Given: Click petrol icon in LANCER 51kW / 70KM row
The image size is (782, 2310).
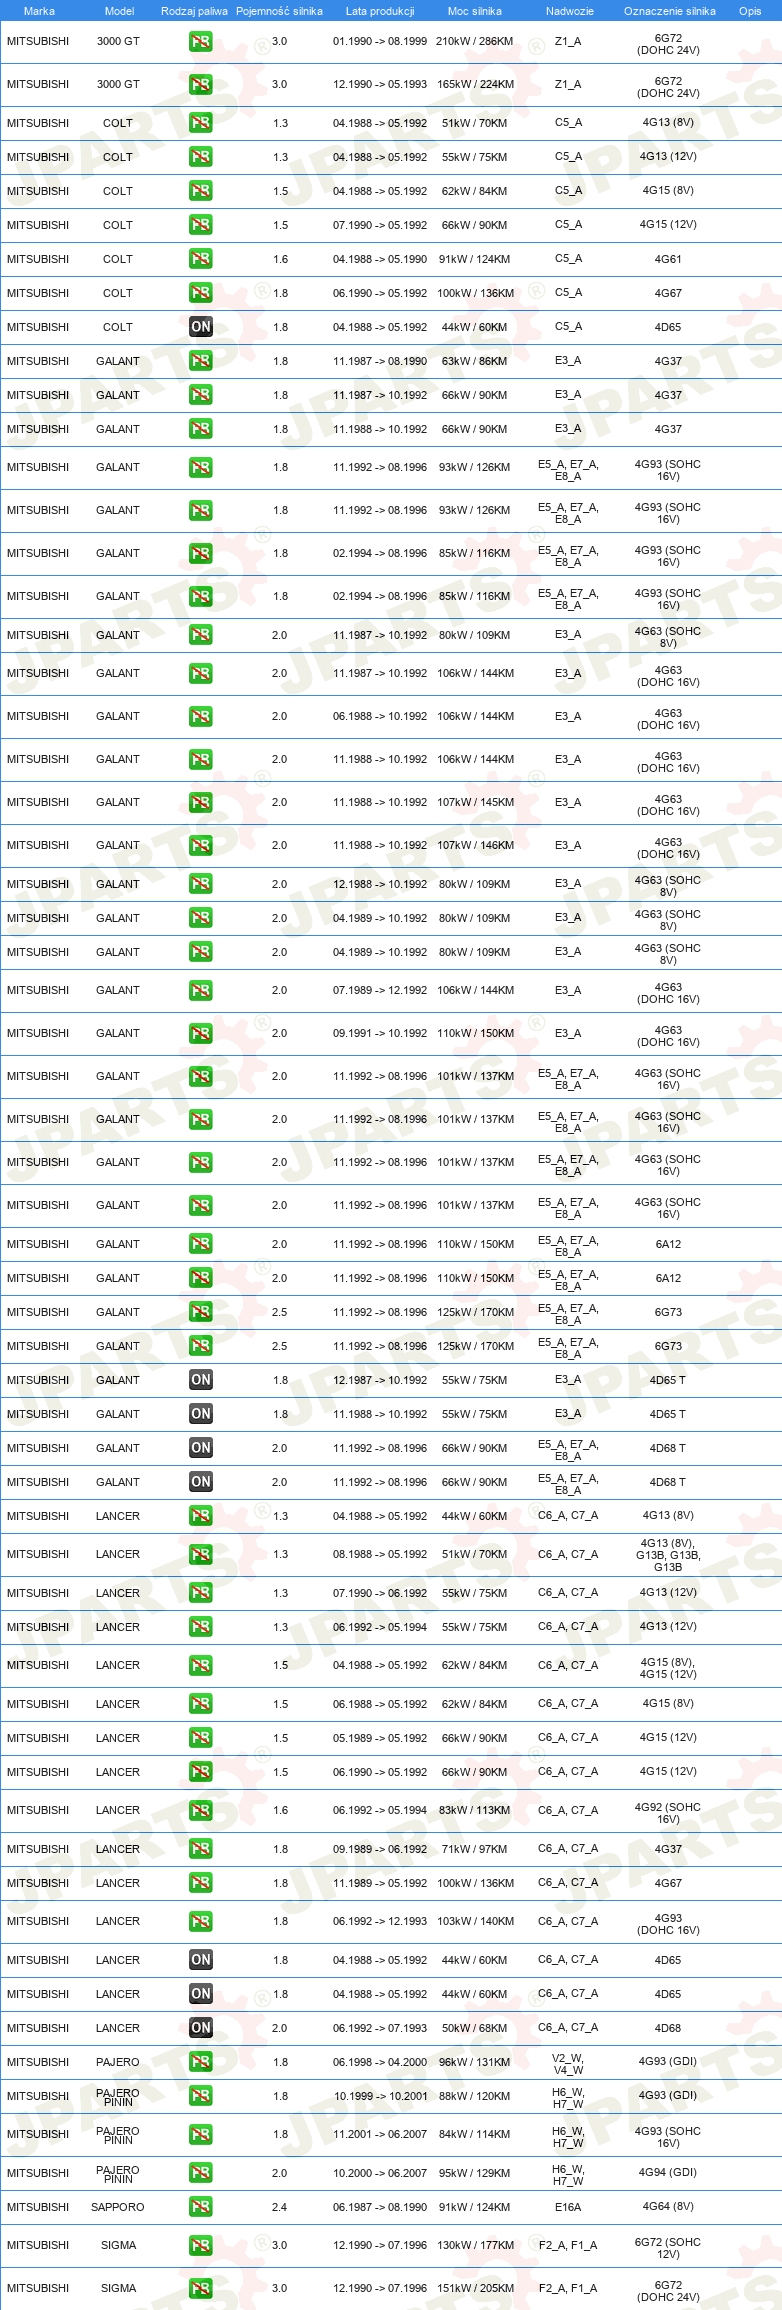Looking at the screenshot, I should [200, 1555].
